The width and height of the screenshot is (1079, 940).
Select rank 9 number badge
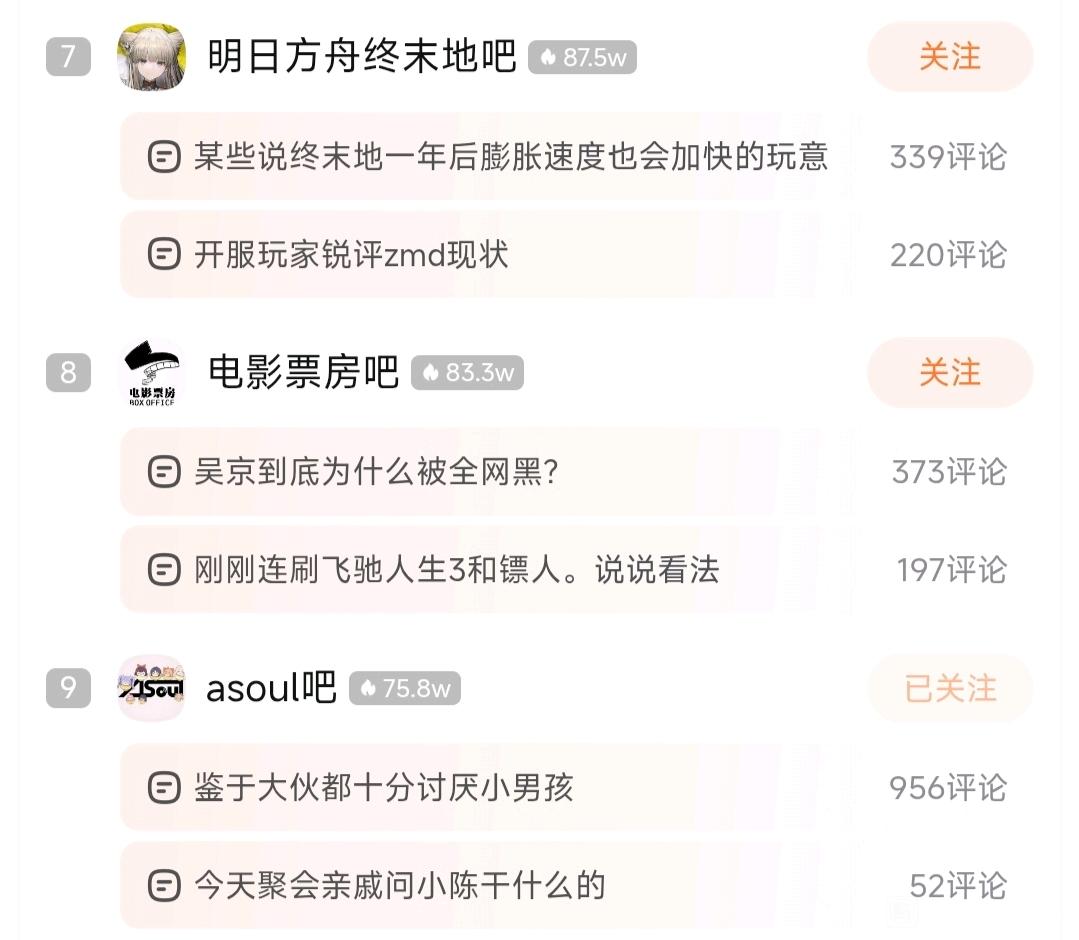point(68,688)
